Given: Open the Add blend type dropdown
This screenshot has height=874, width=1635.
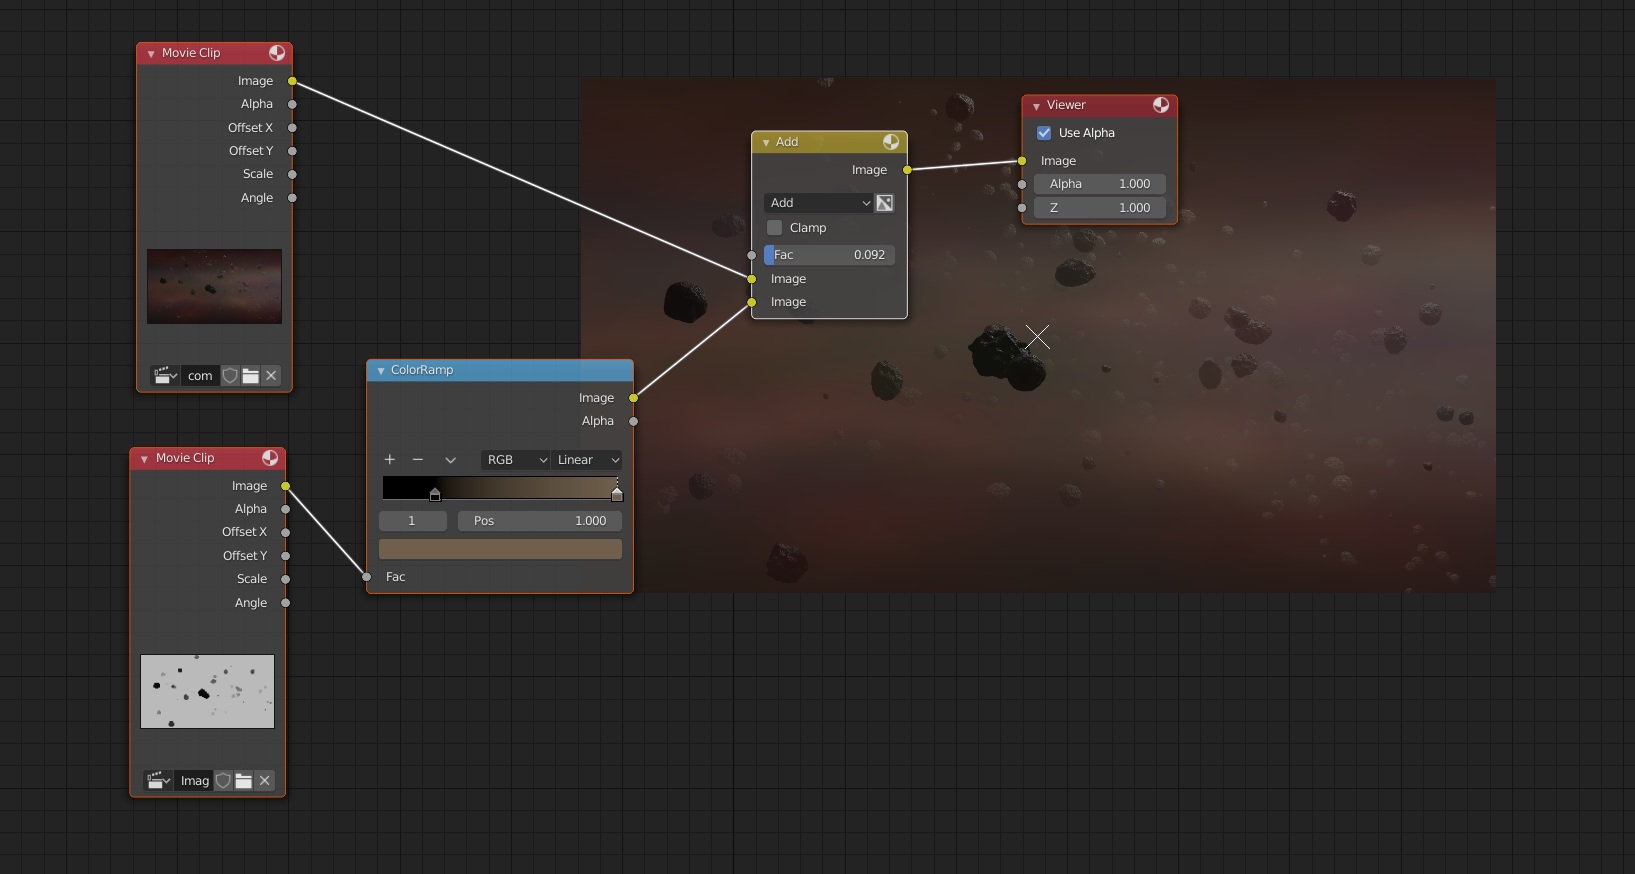Looking at the screenshot, I should coord(819,203).
